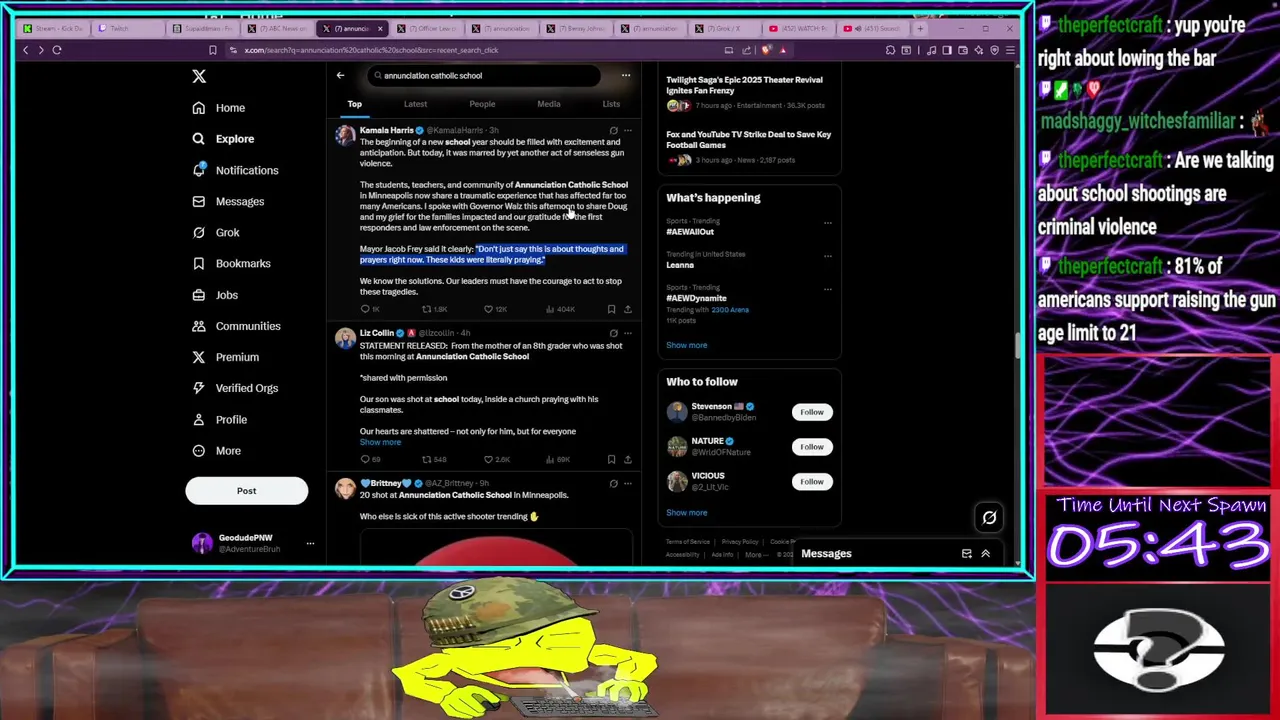
Task: Compose new message in Messages drawer
Action: [966, 553]
